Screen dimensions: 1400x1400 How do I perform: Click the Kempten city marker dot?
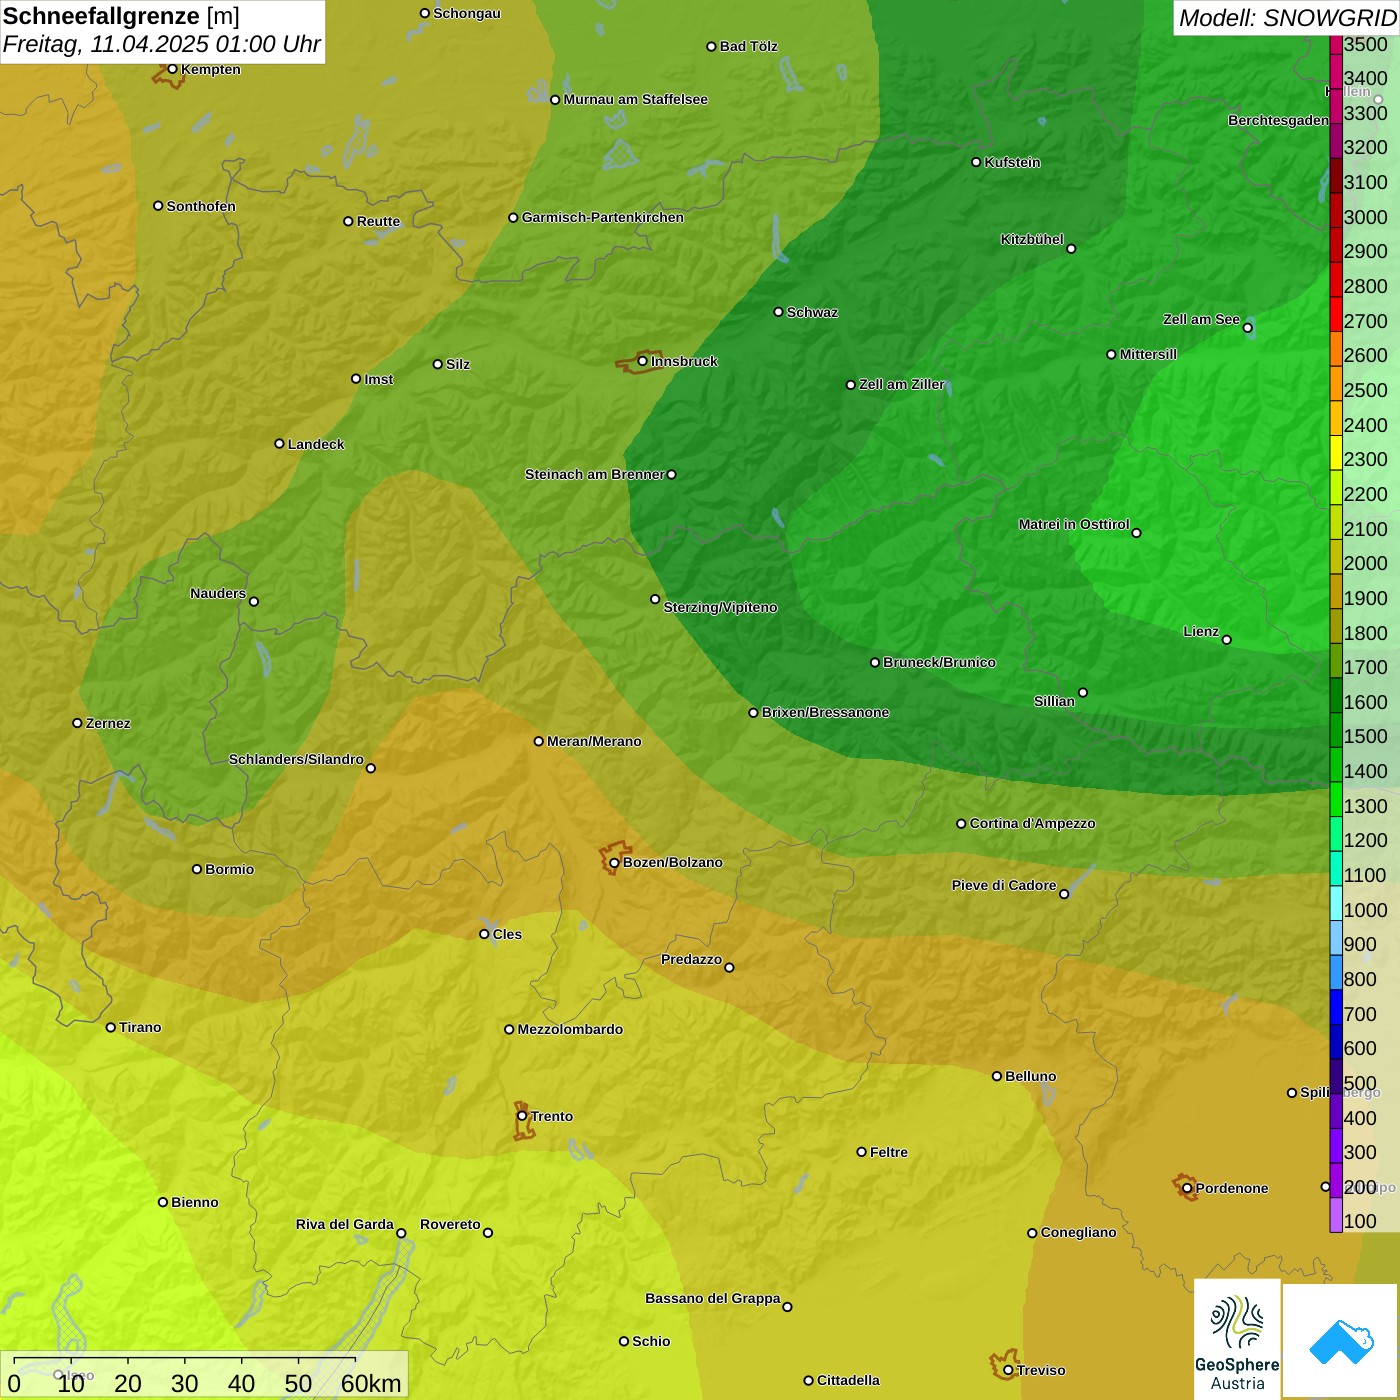coord(173,69)
